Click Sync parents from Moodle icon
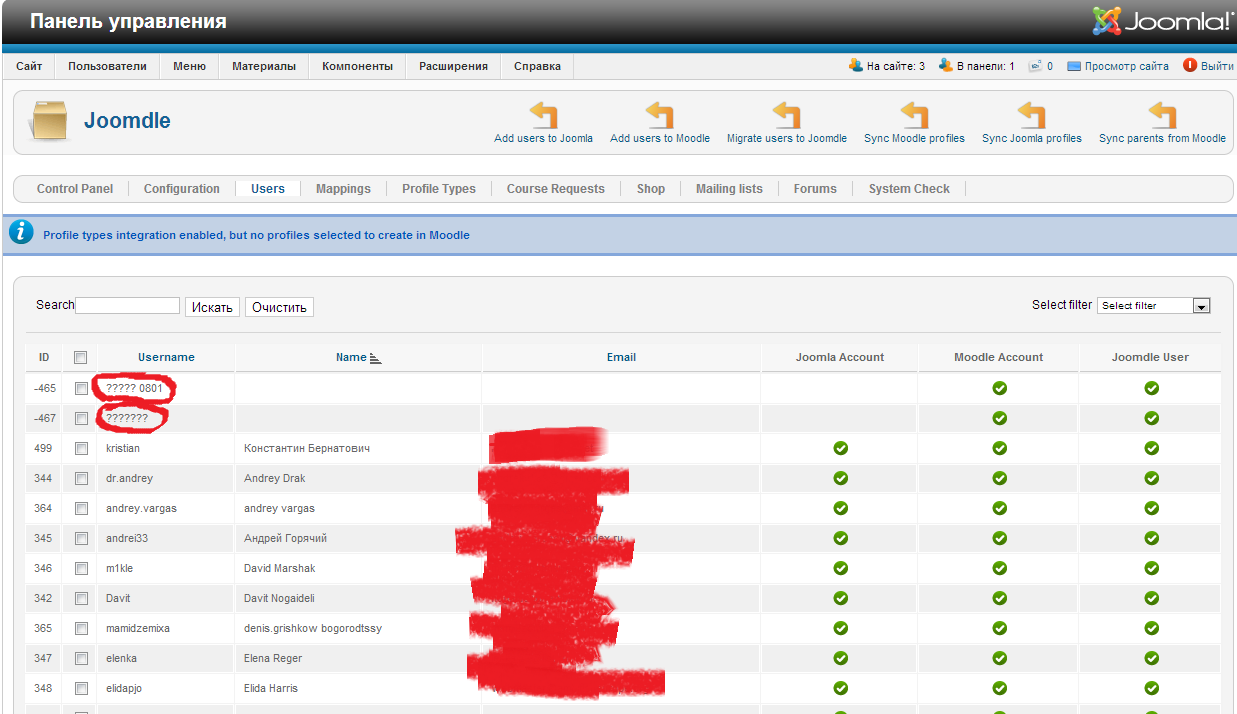 tap(1162, 115)
